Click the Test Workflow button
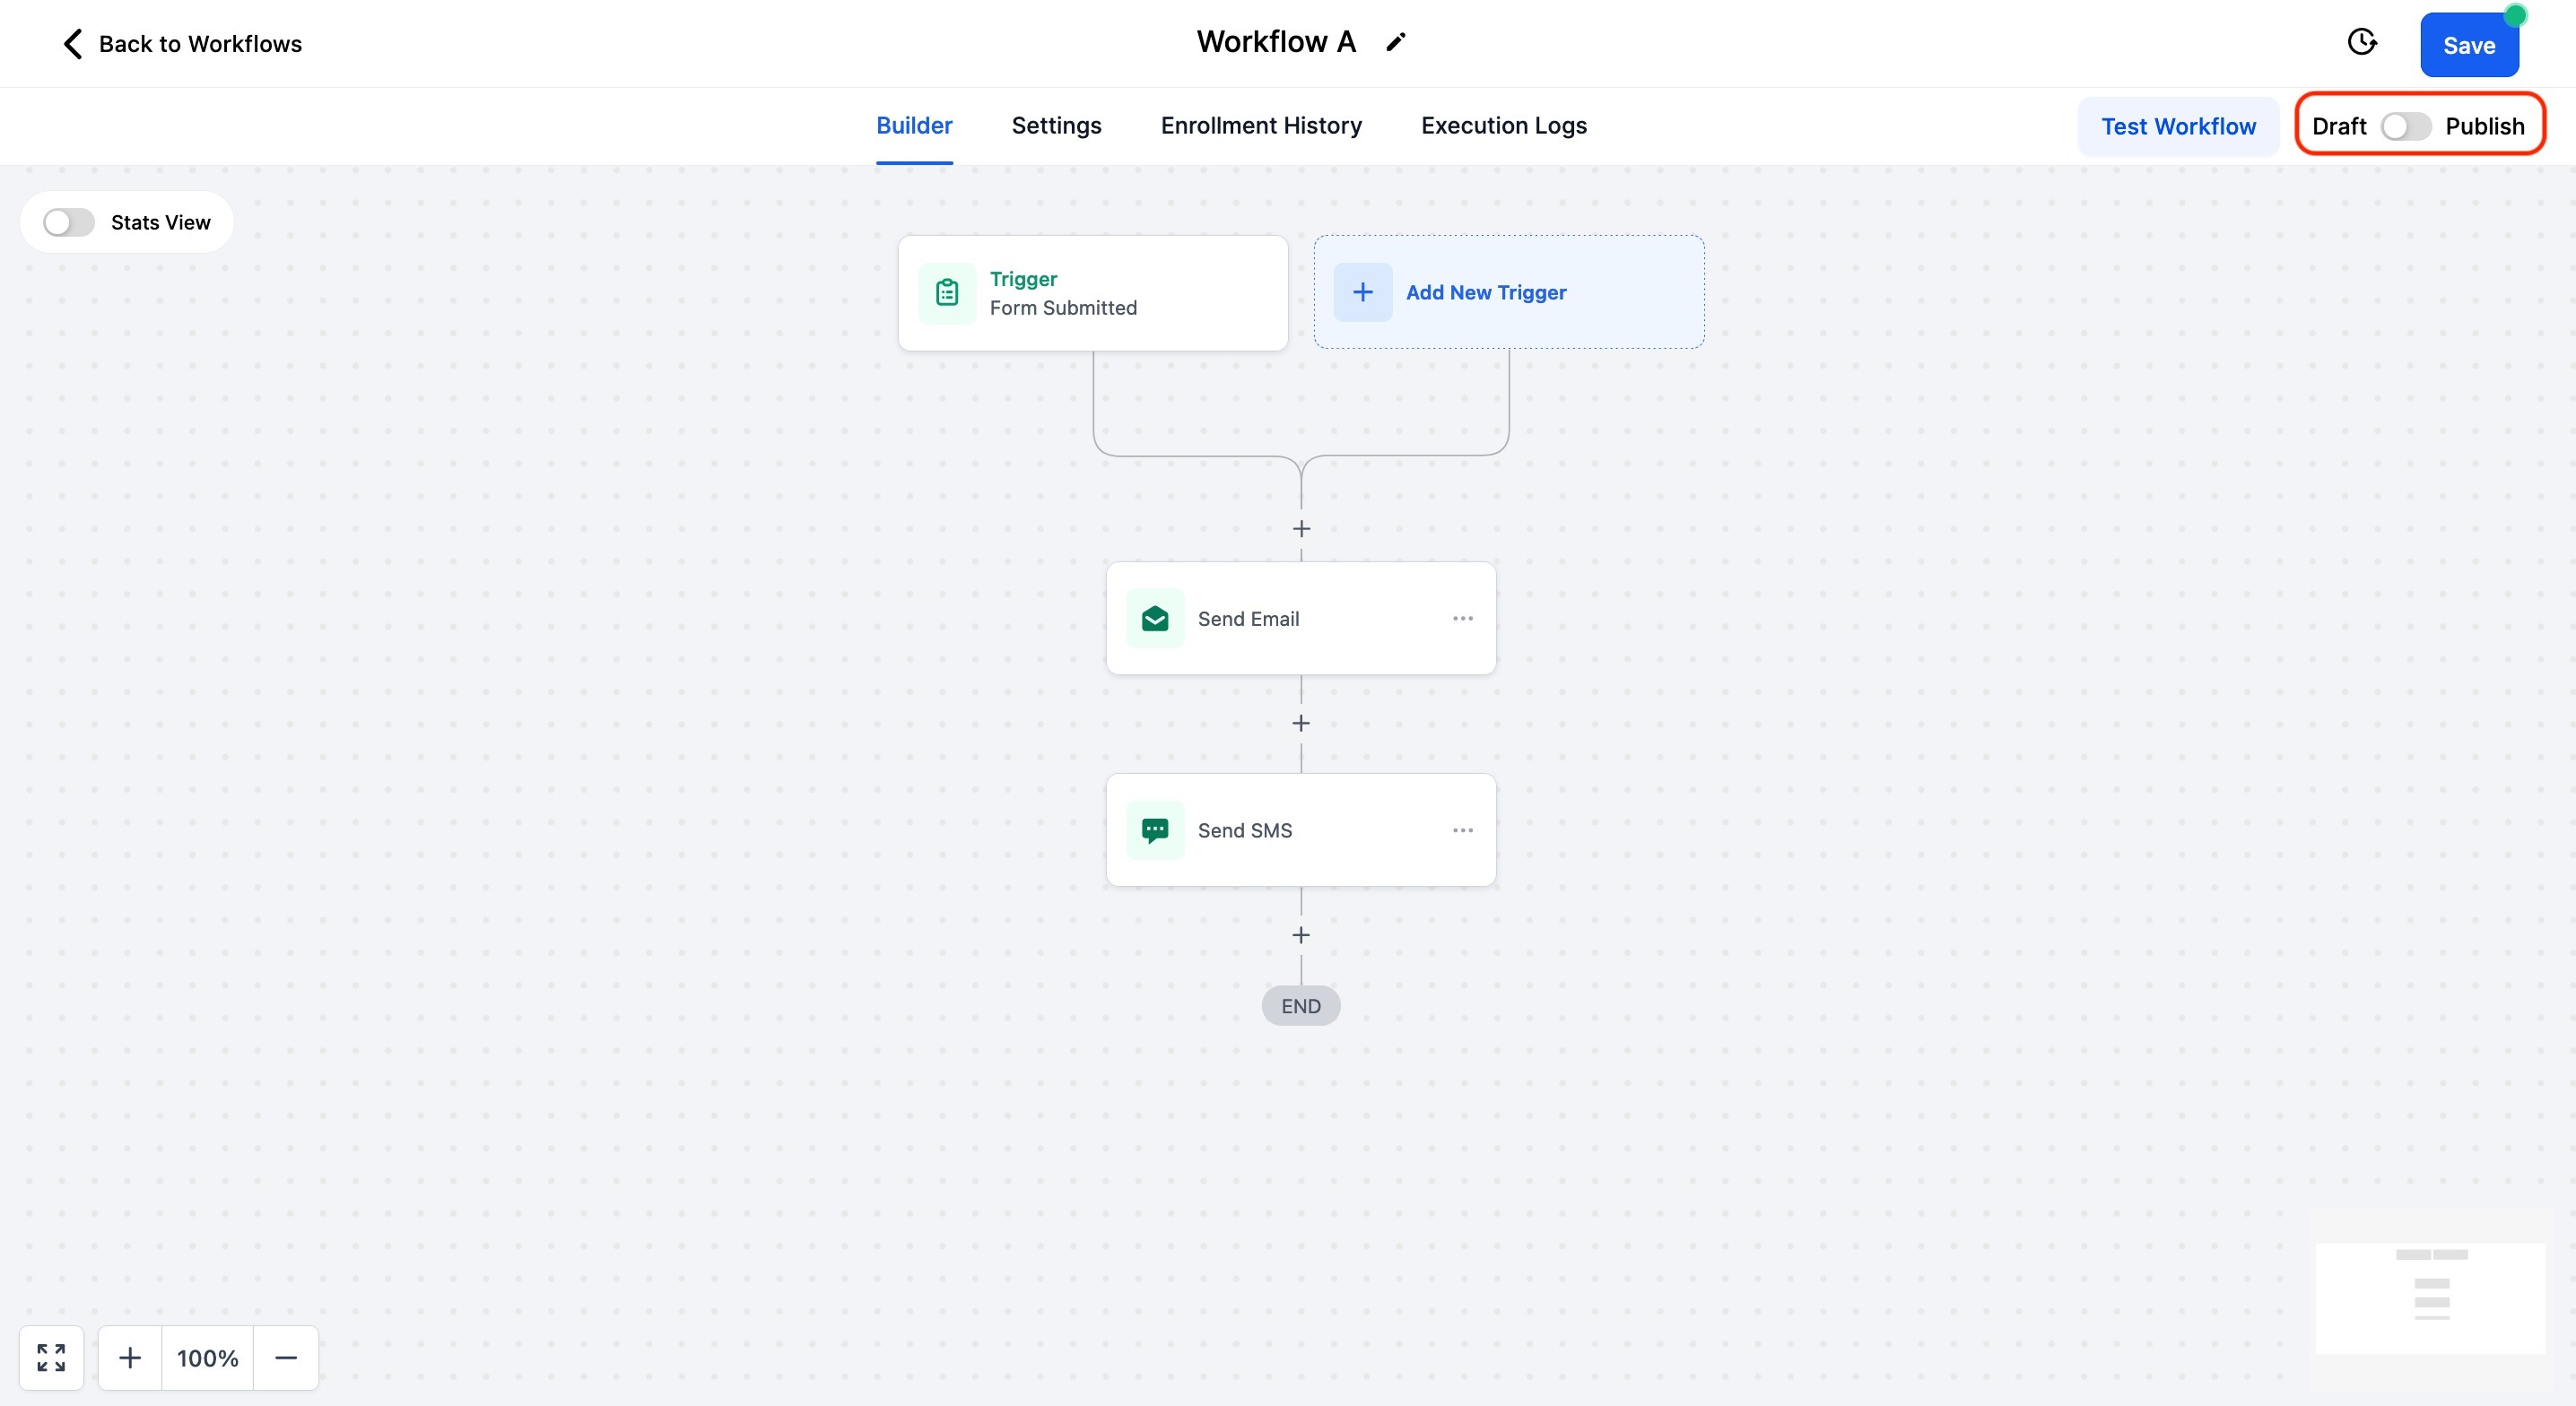Viewport: 2576px width, 1406px height. pyautogui.click(x=2178, y=126)
